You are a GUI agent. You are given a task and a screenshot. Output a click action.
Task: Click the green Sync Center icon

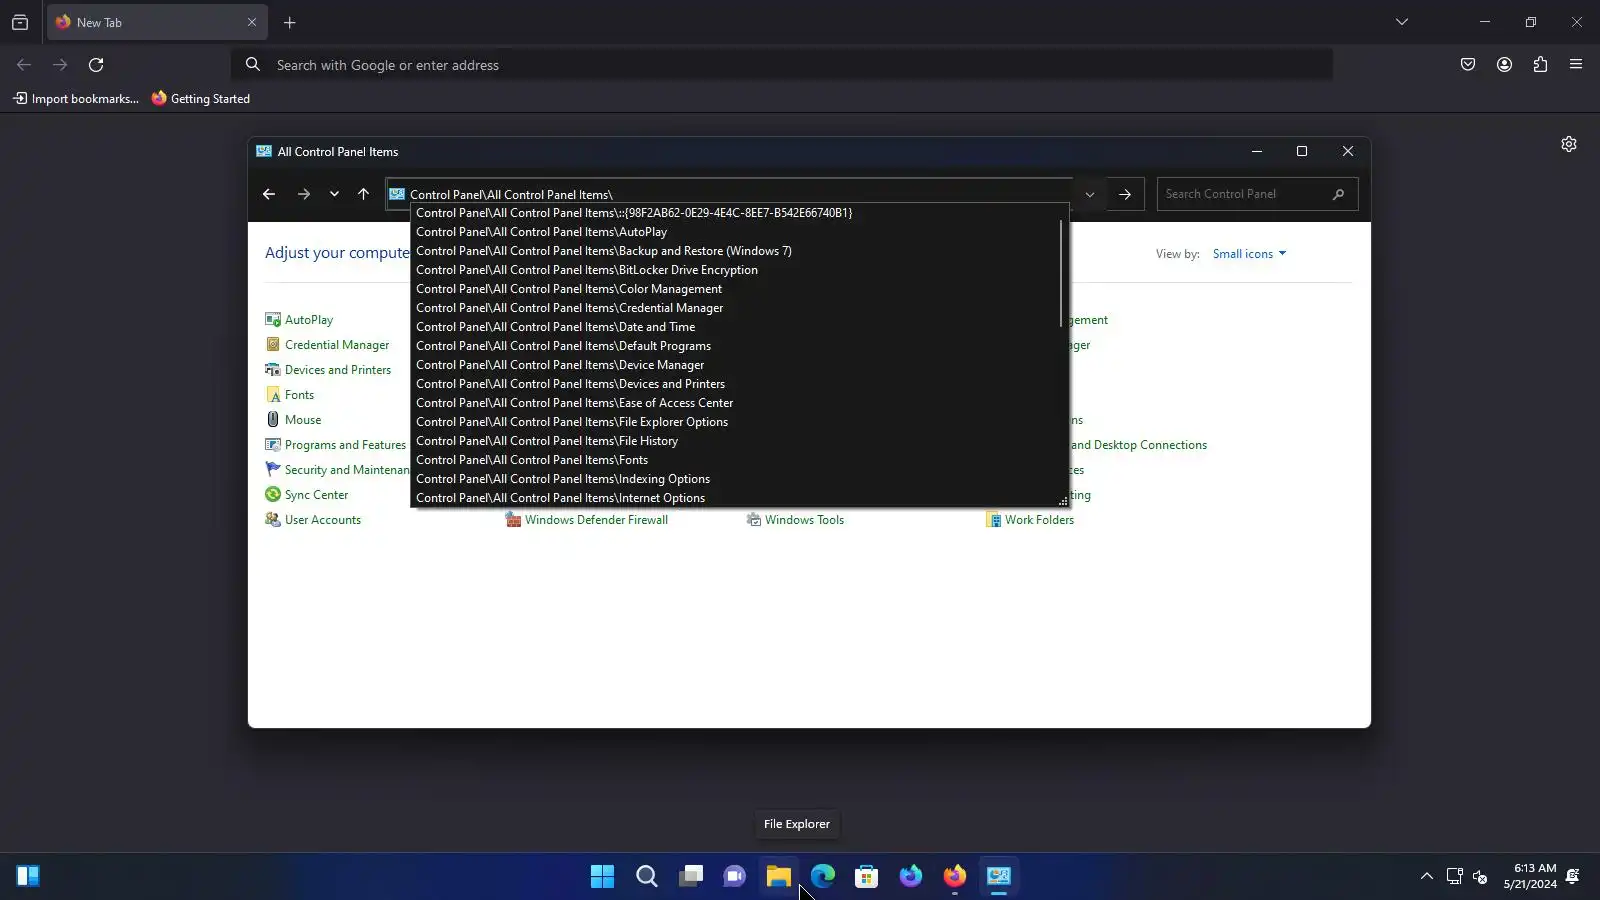273,495
